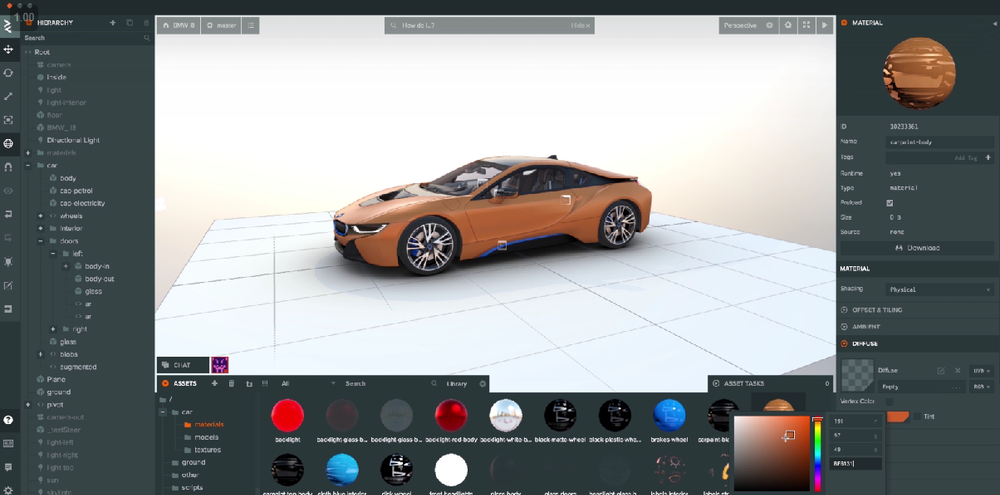Screen dimensions: 1000x495
Task: Click the focus eye icon in toolbar
Action: click(x=8, y=191)
